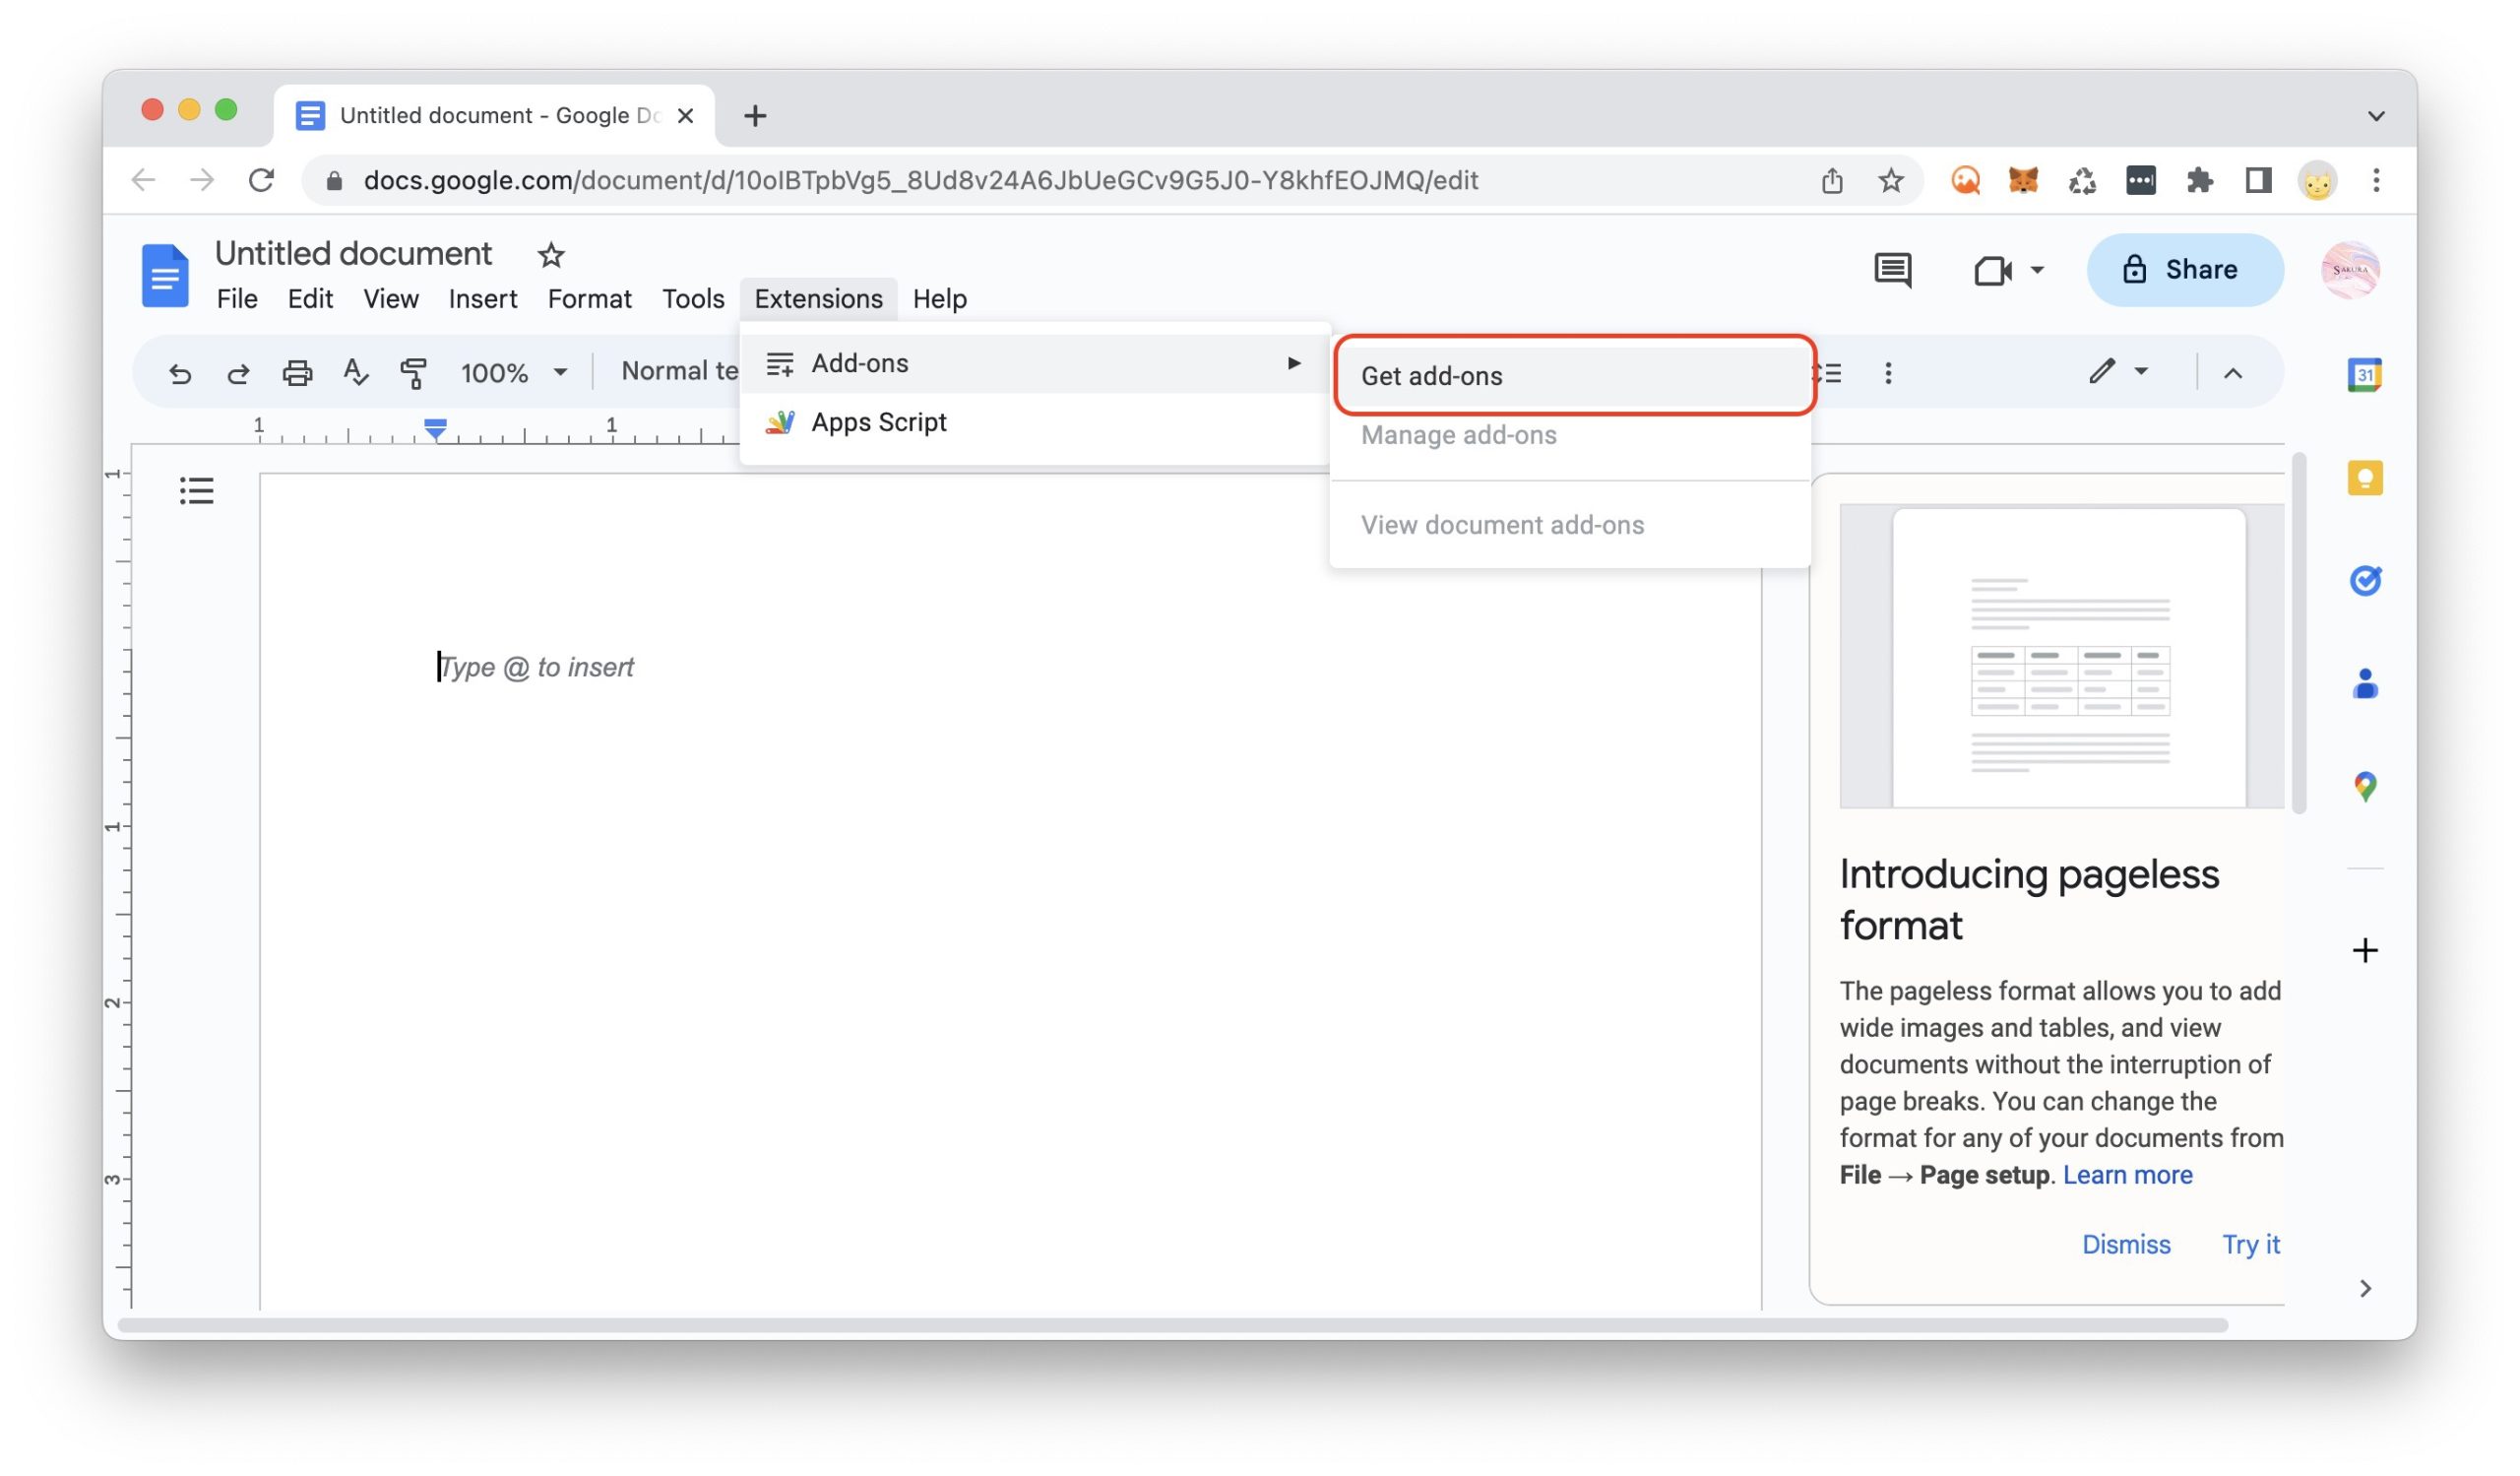Bookmark the page from the address bar
The width and height of the screenshot is (2520, 1476).
coord(1890,180)
